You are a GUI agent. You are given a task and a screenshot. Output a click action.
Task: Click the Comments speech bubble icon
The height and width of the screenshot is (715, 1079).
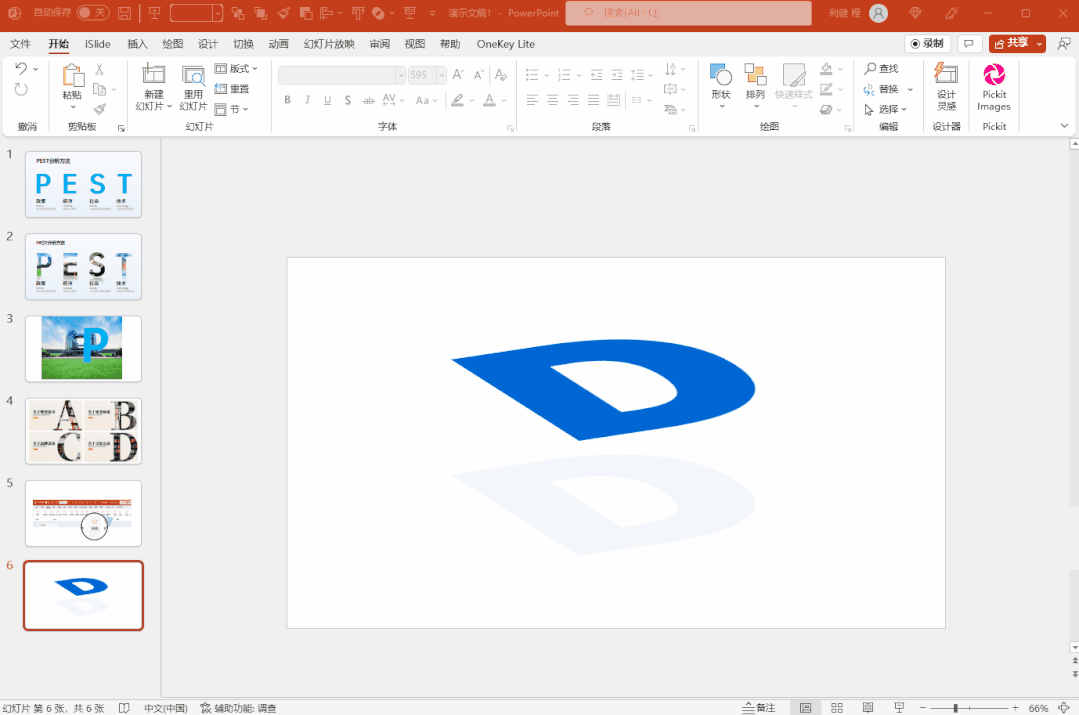[x=969, y=43]
